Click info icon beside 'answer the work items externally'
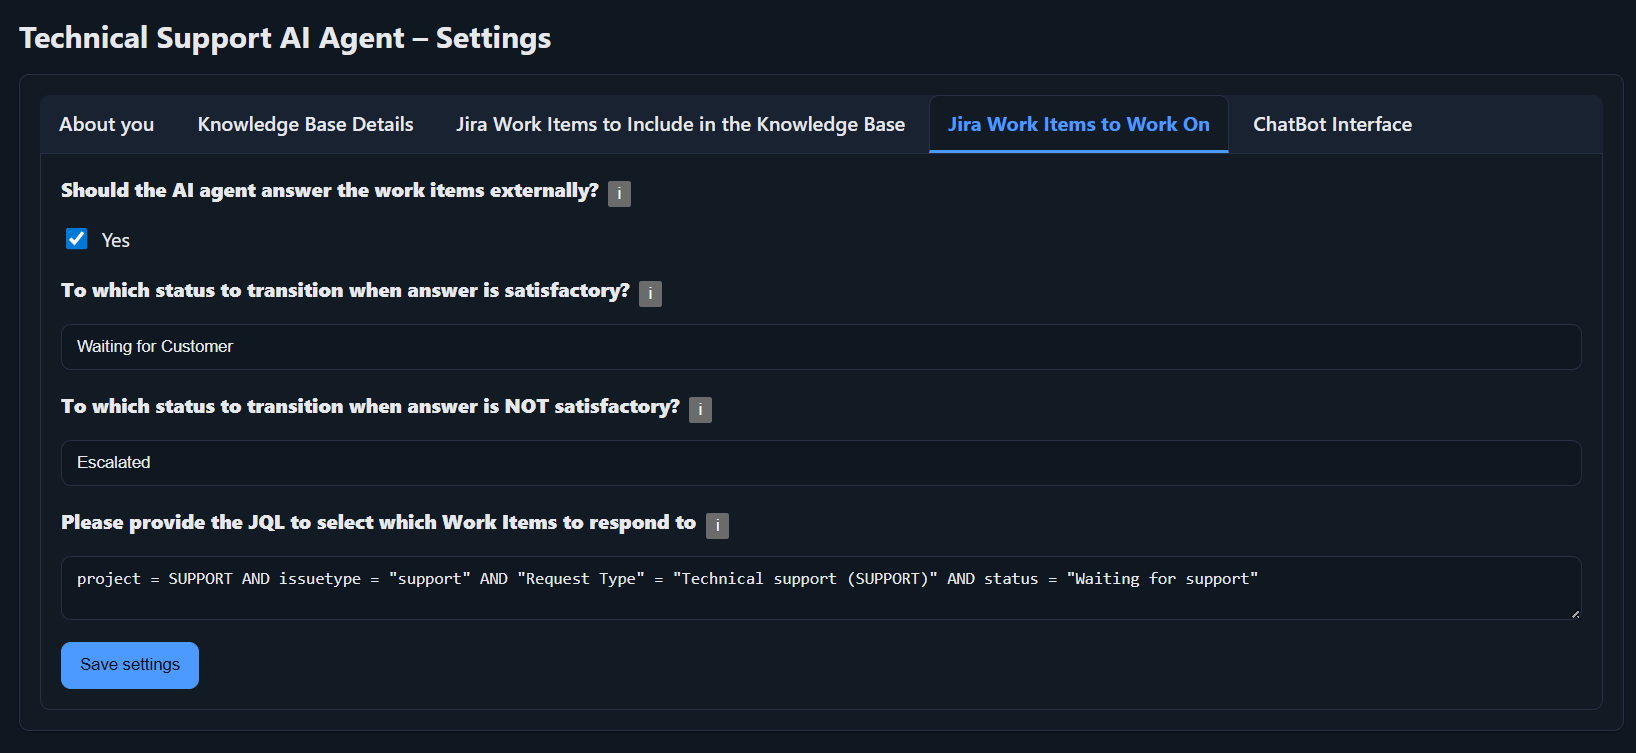The image size is (1636, 753). point(619,194)
